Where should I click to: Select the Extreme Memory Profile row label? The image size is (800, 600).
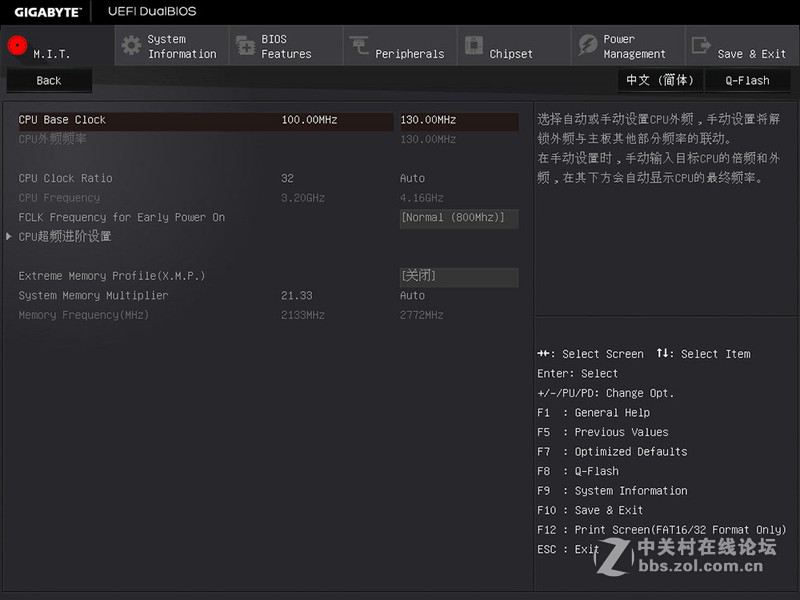tap(112, 276)
